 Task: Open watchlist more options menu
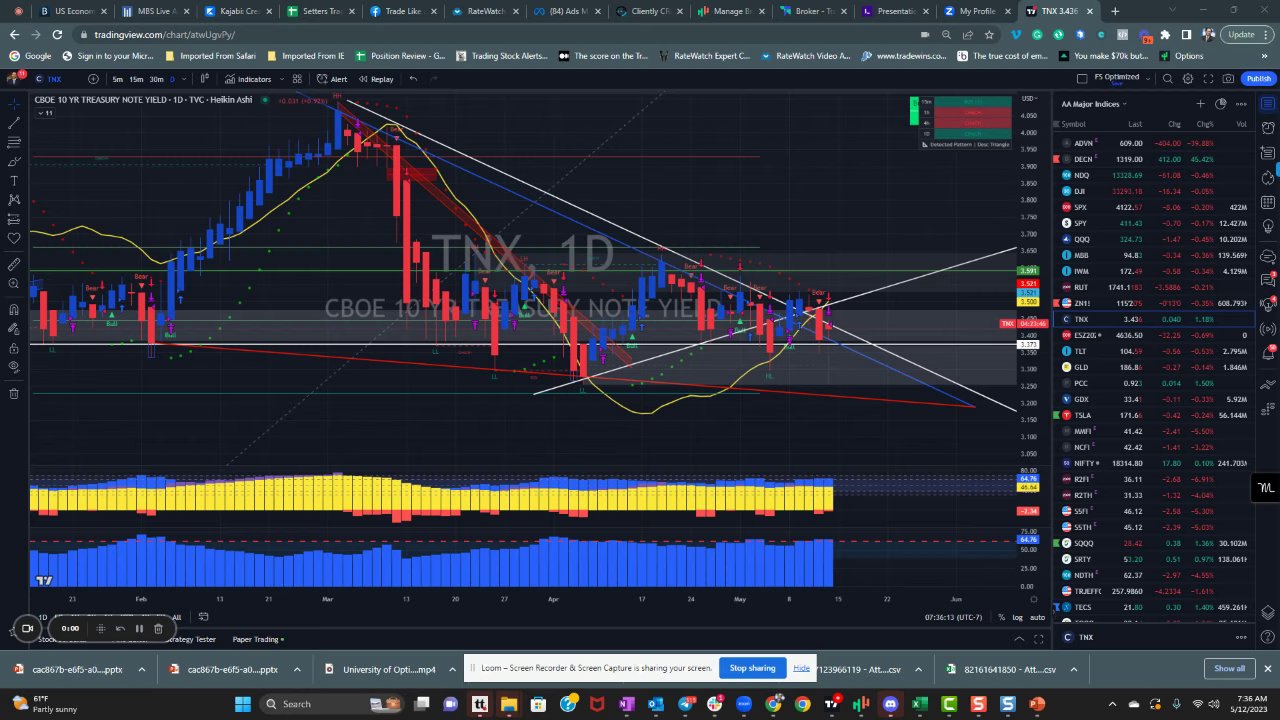[x=1242, y=104]
